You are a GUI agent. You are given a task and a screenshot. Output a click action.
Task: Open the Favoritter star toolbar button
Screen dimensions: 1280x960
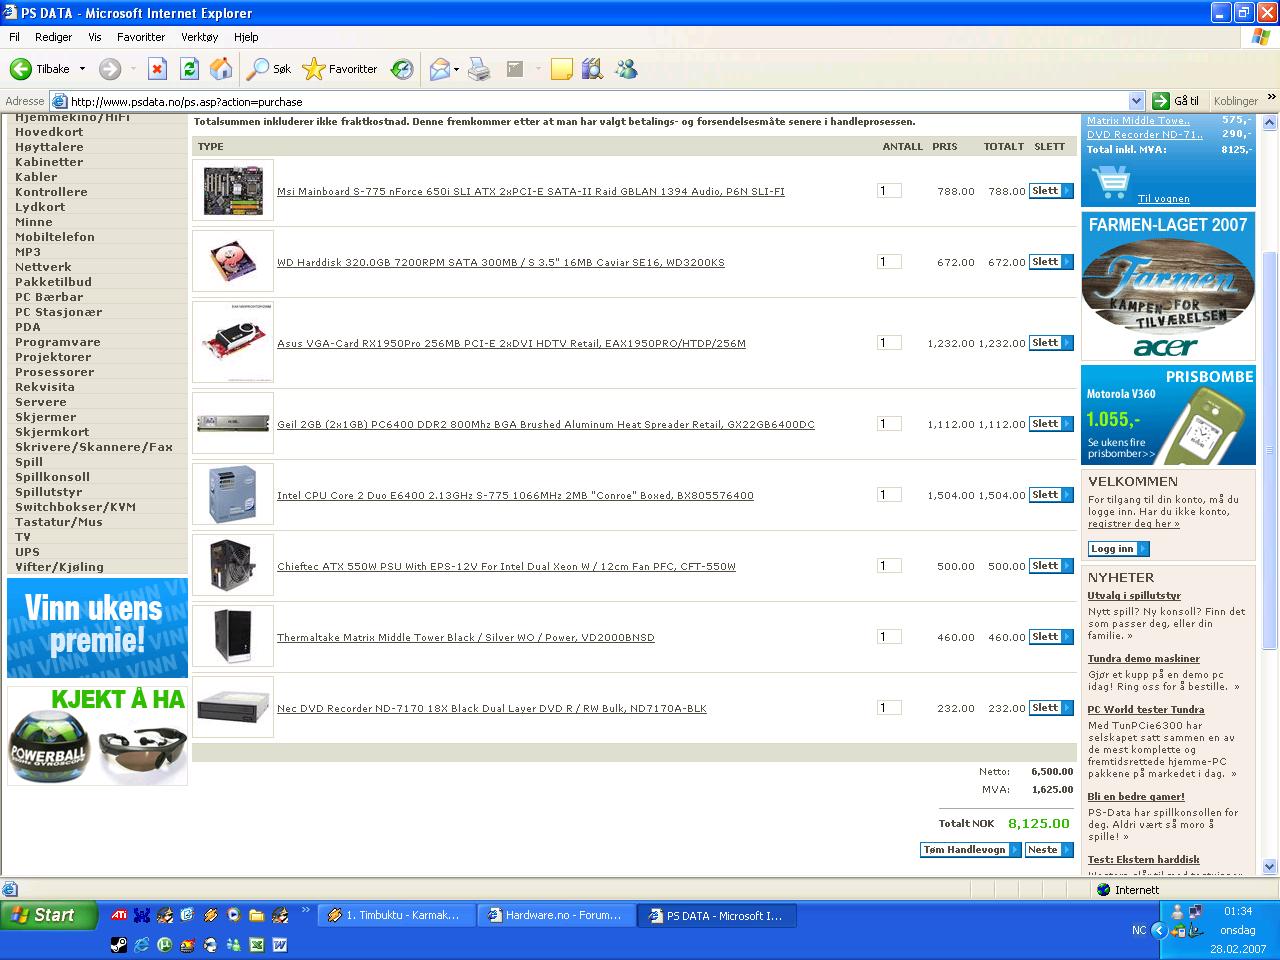(340, 69)
